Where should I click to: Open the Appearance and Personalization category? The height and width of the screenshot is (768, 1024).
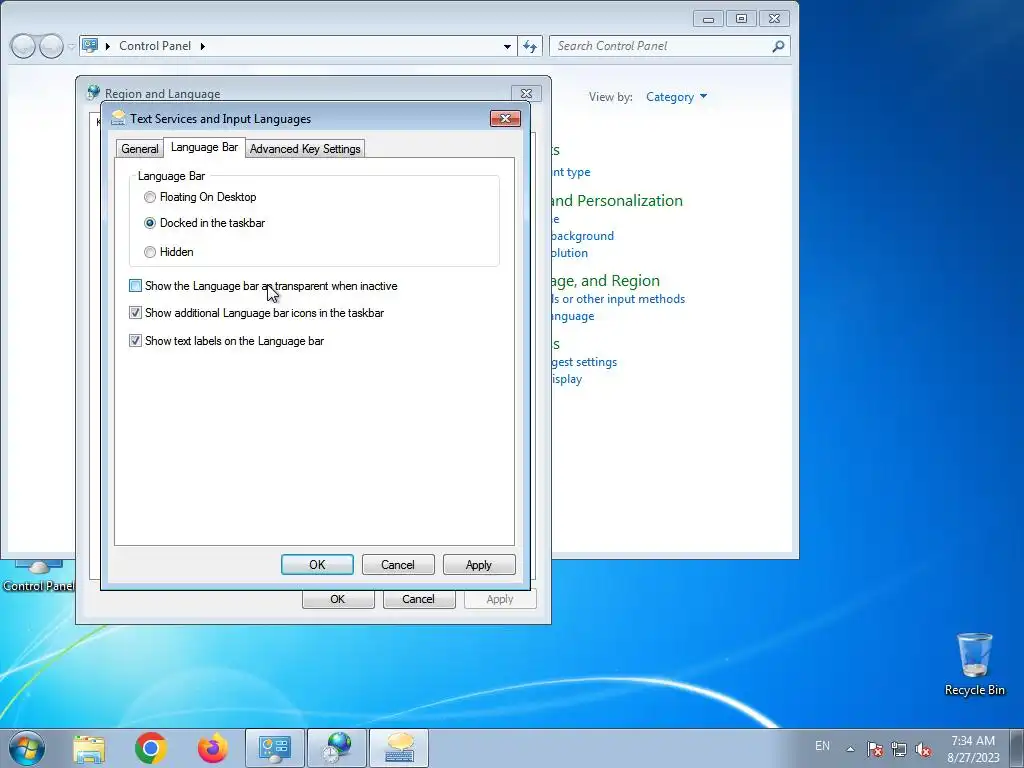617,200
